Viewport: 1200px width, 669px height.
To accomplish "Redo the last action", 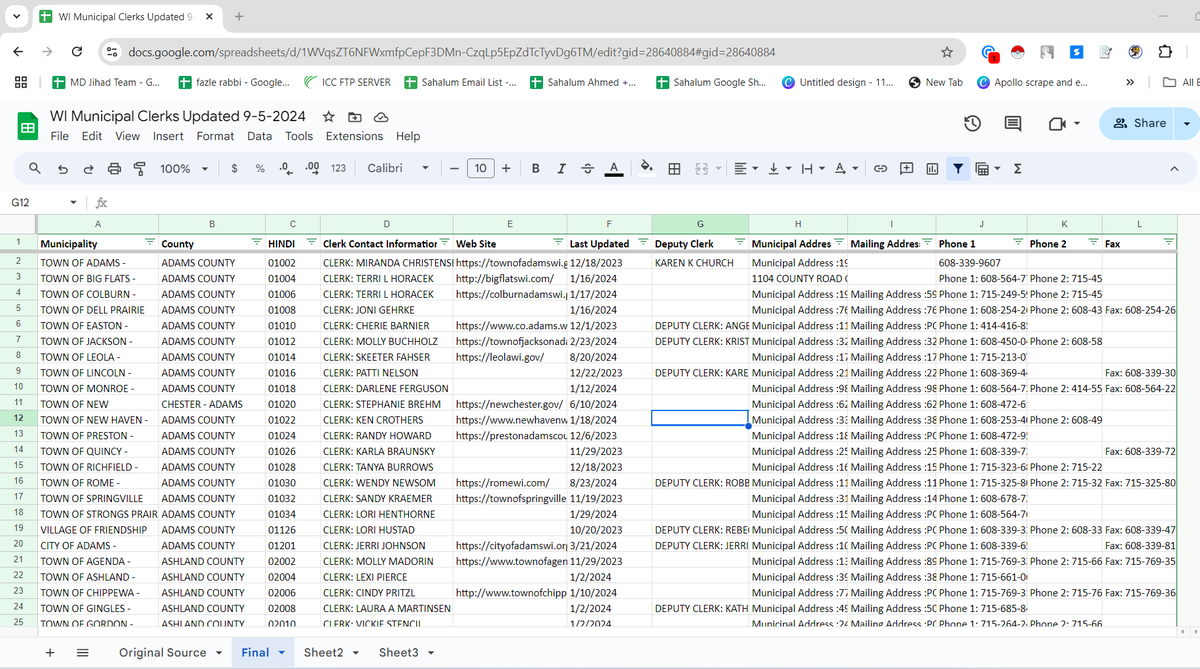I will [88, 169].
